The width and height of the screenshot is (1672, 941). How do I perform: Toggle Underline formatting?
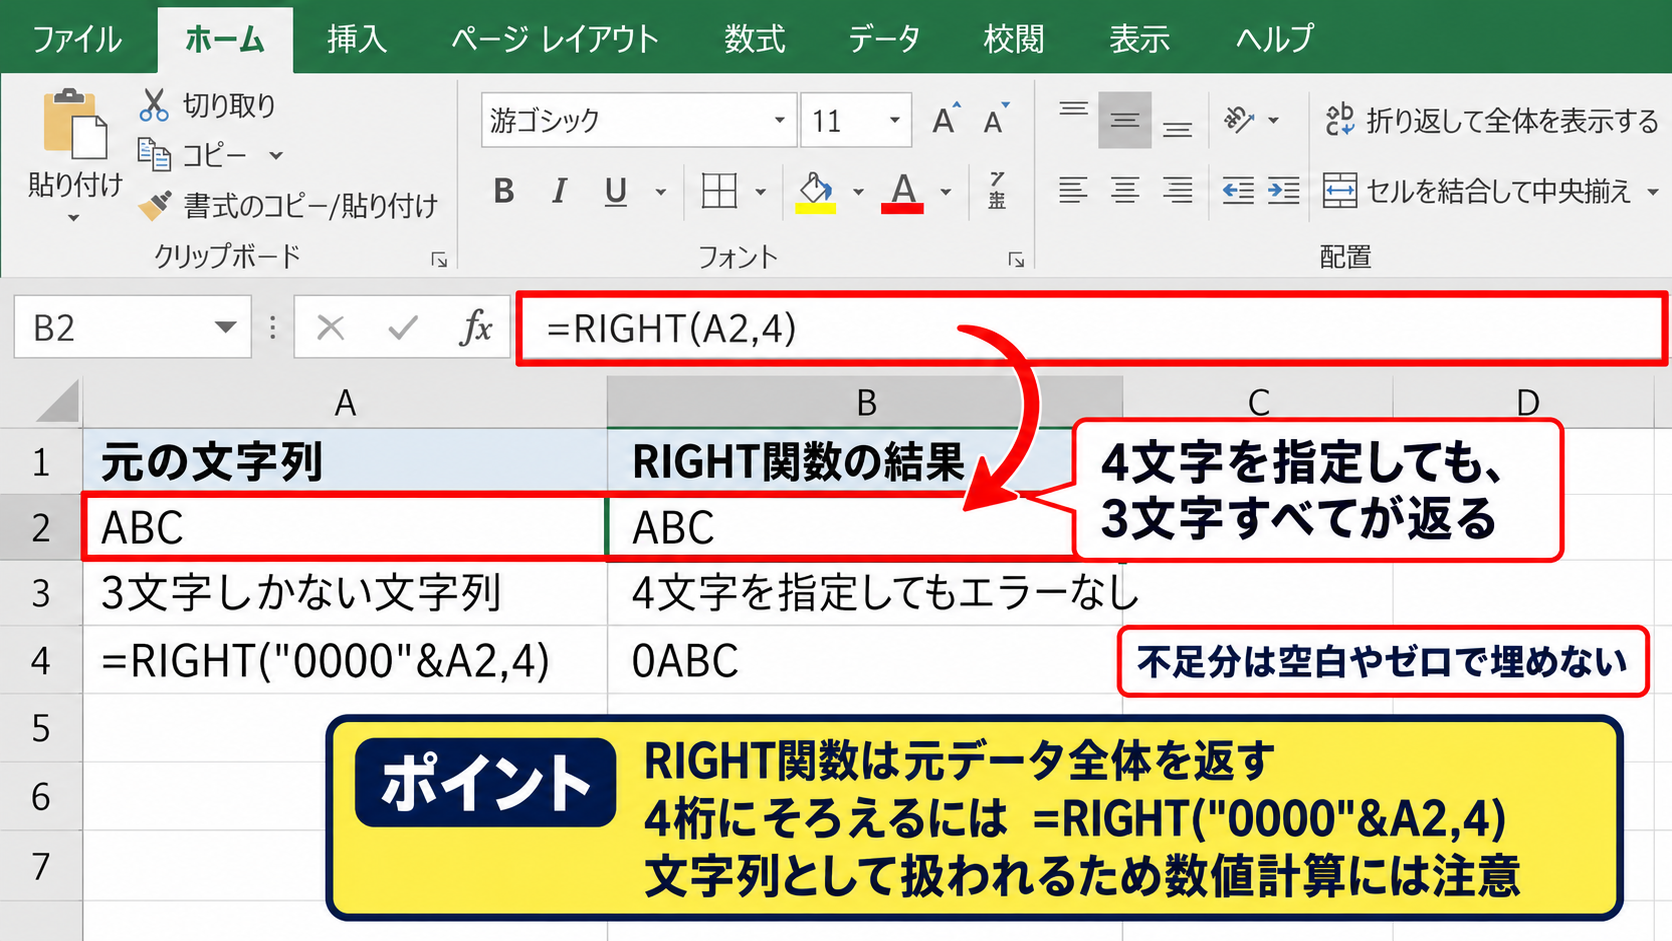click(x=616, y=191)
